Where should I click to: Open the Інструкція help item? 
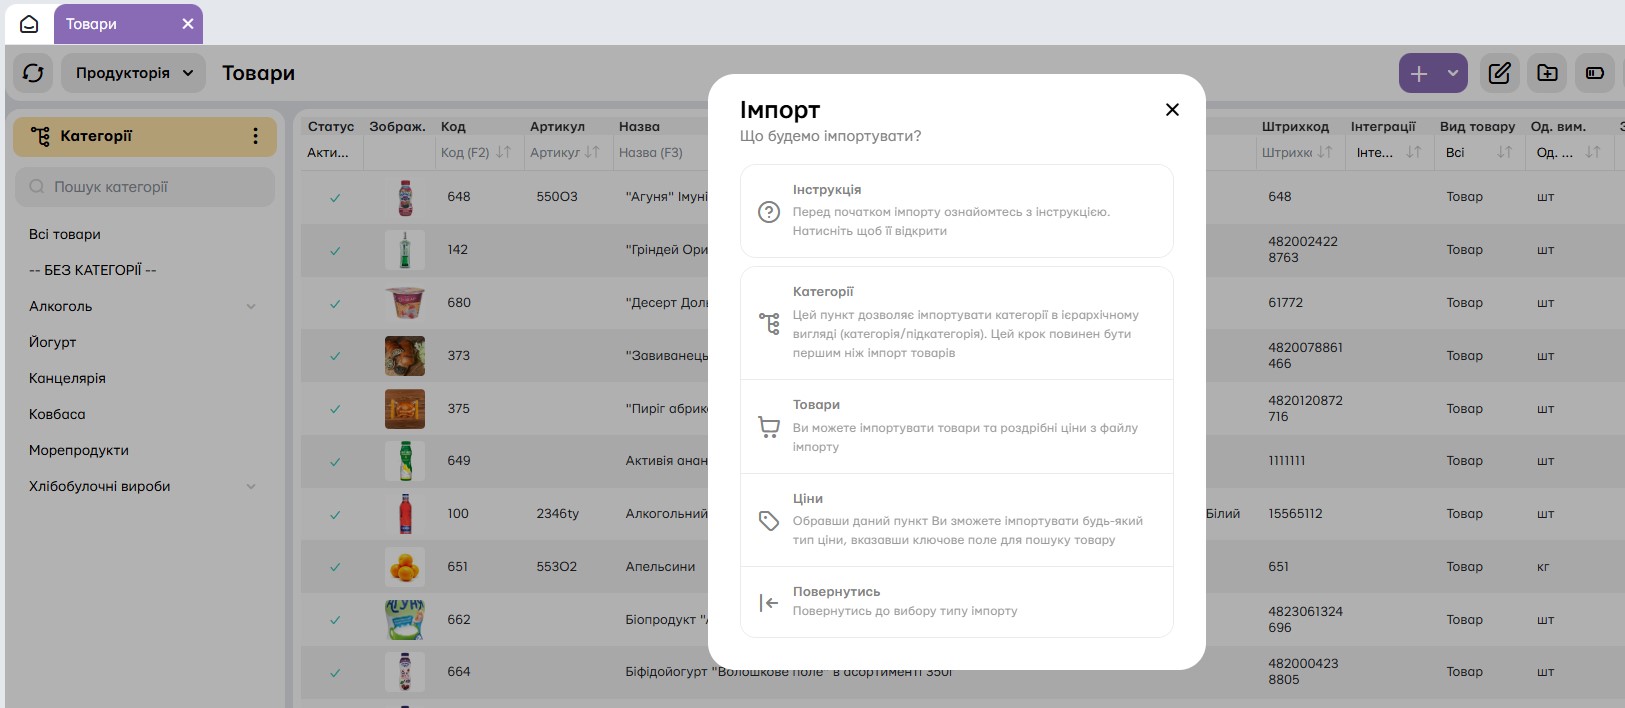956,211
